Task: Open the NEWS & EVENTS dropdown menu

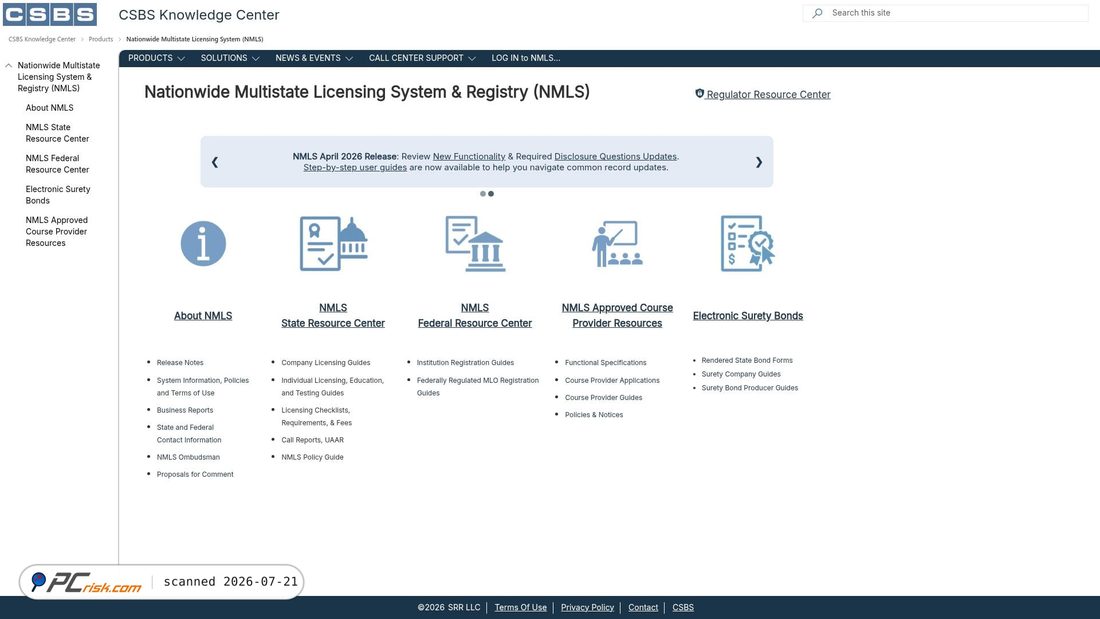Action: tap(314, 58)
